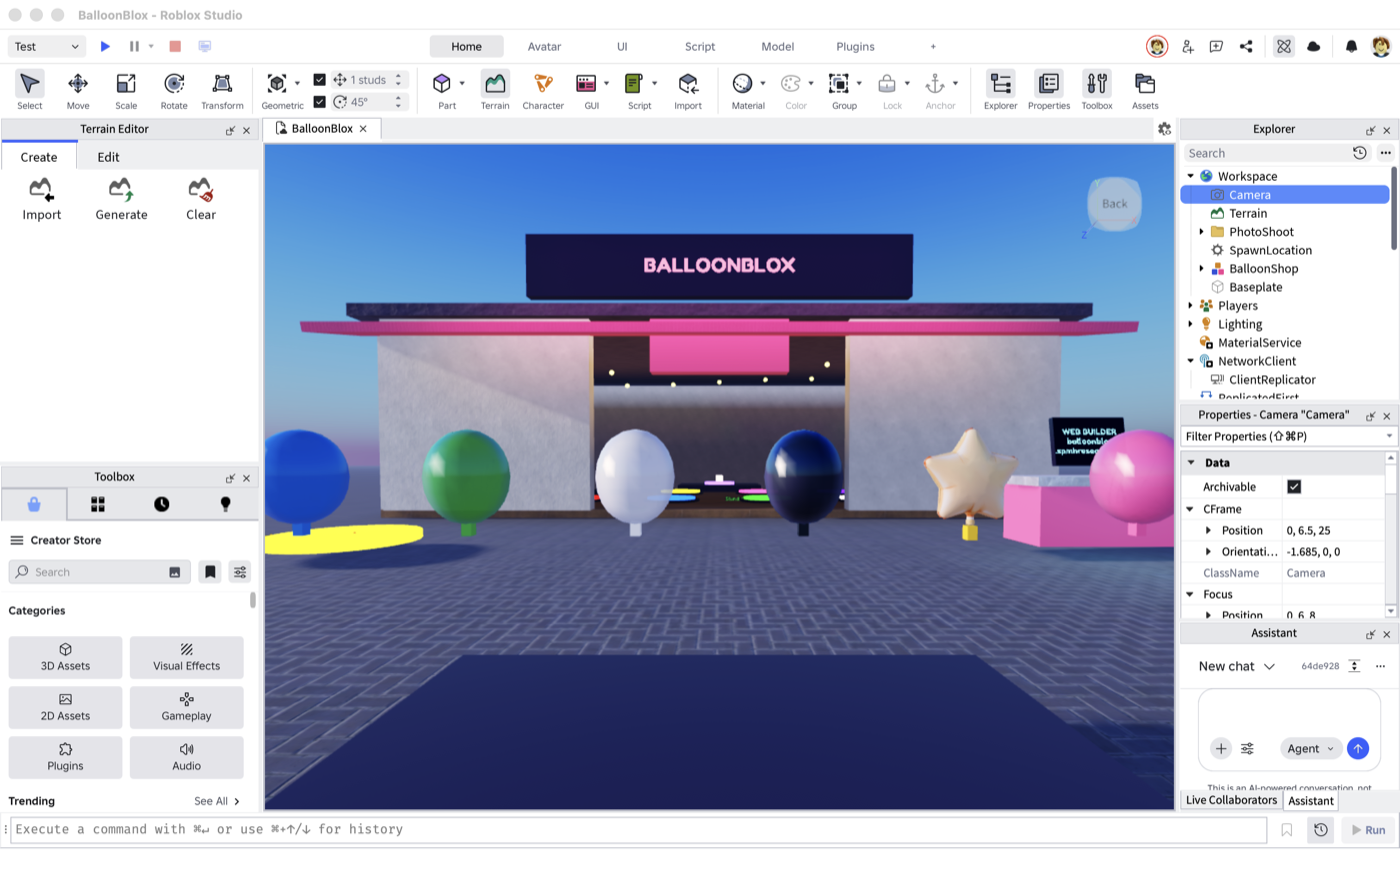Open the Agent mode dropdown
This screenshot has height=878, width=1400.
[1310, 749]
